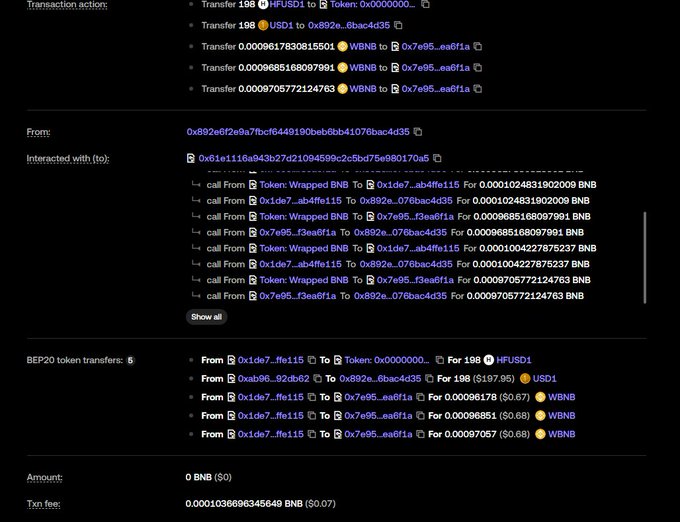
Task: Click the WBNB coin icon for 0.00097057 transfer
Action: (x=540, y=434)
